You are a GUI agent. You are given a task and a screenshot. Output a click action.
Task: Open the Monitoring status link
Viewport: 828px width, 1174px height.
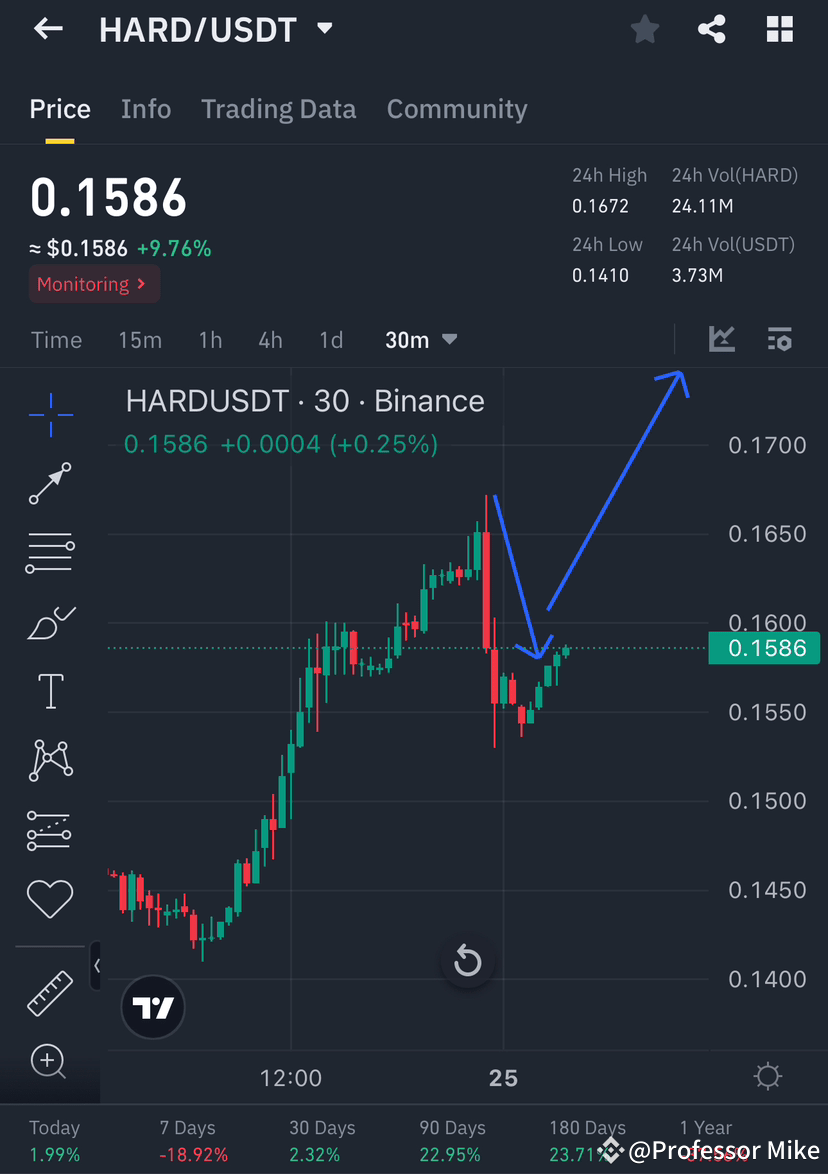pyautogui.click(x=94, y=284)
